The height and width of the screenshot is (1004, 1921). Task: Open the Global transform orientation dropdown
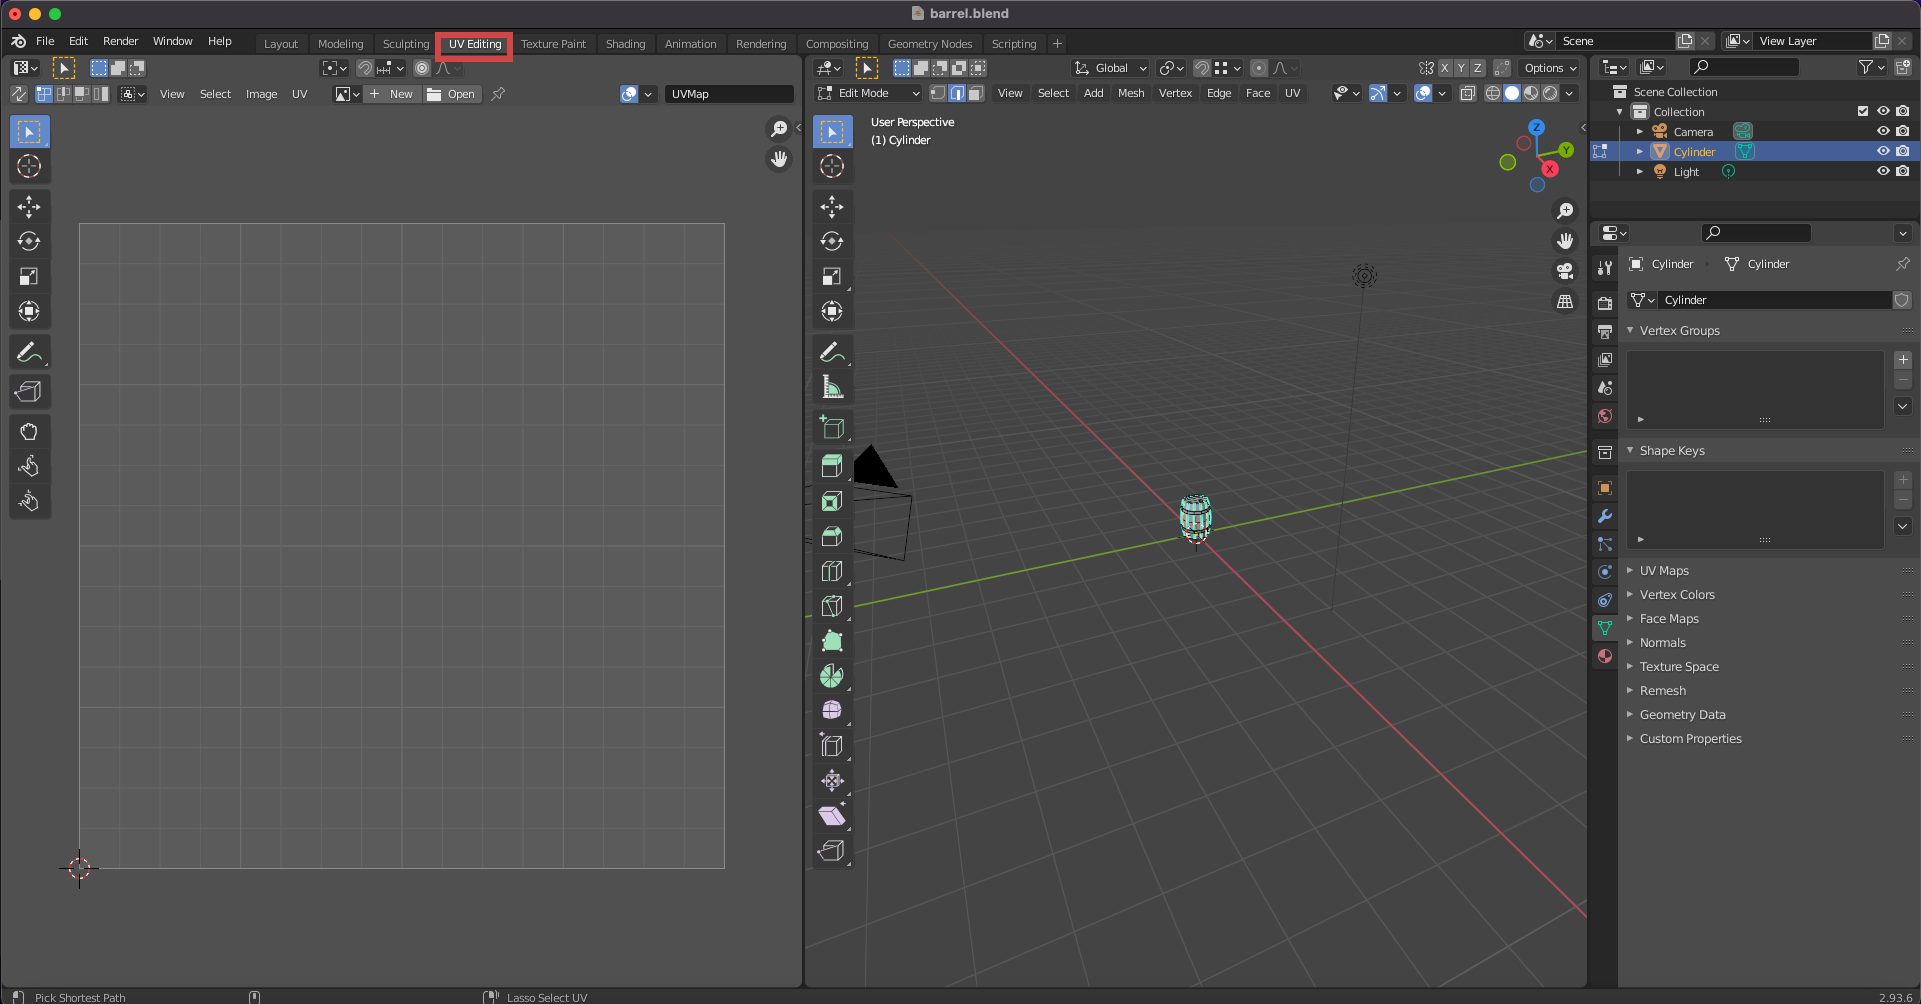coord(1110,68)
